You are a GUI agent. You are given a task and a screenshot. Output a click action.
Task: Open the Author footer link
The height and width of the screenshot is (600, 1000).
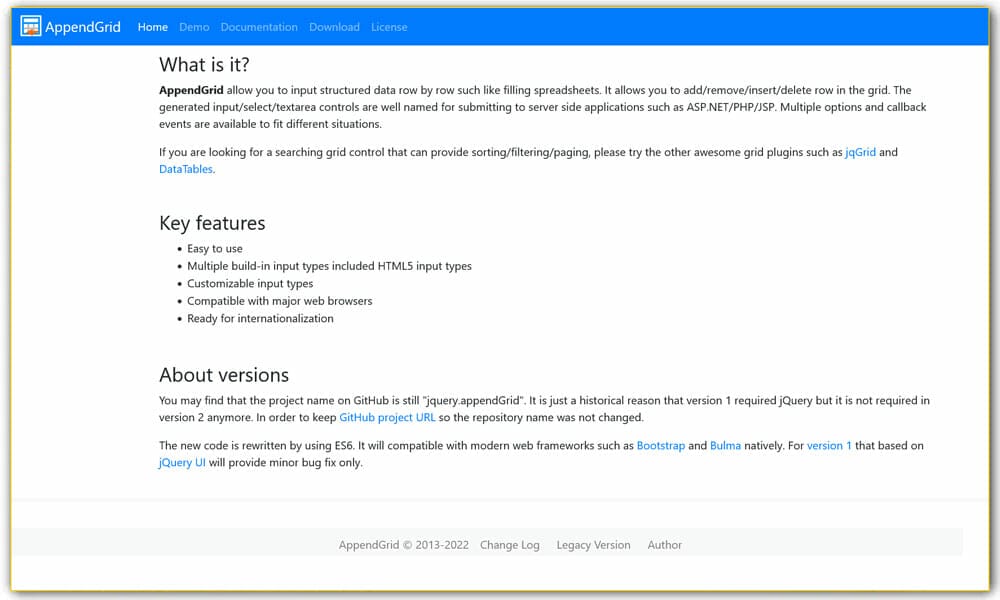665,545
